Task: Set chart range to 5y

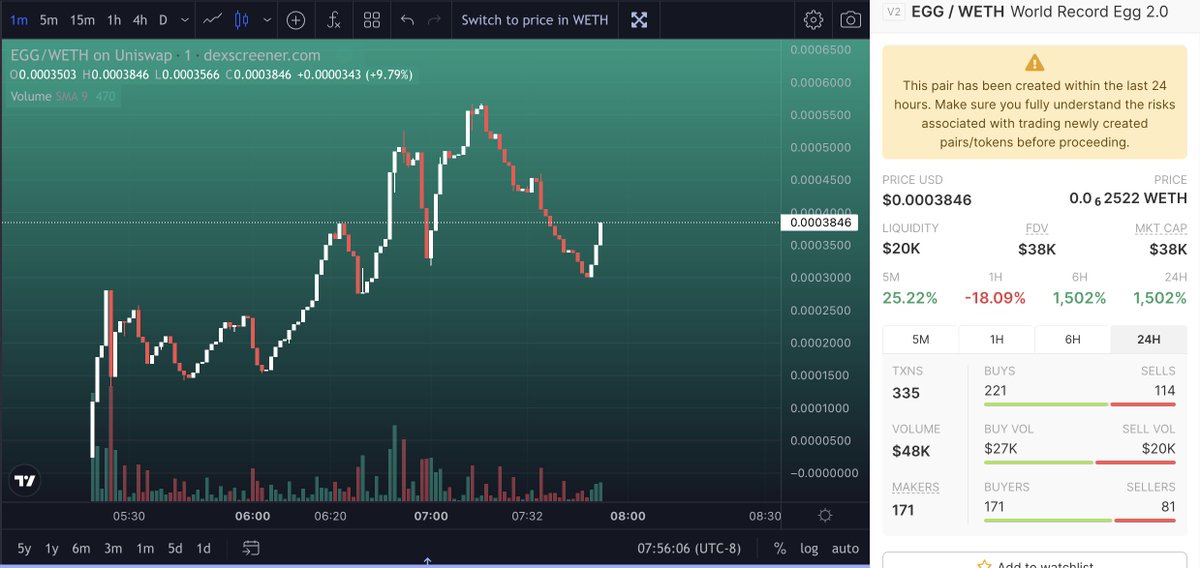Action: tap(24, 548)
